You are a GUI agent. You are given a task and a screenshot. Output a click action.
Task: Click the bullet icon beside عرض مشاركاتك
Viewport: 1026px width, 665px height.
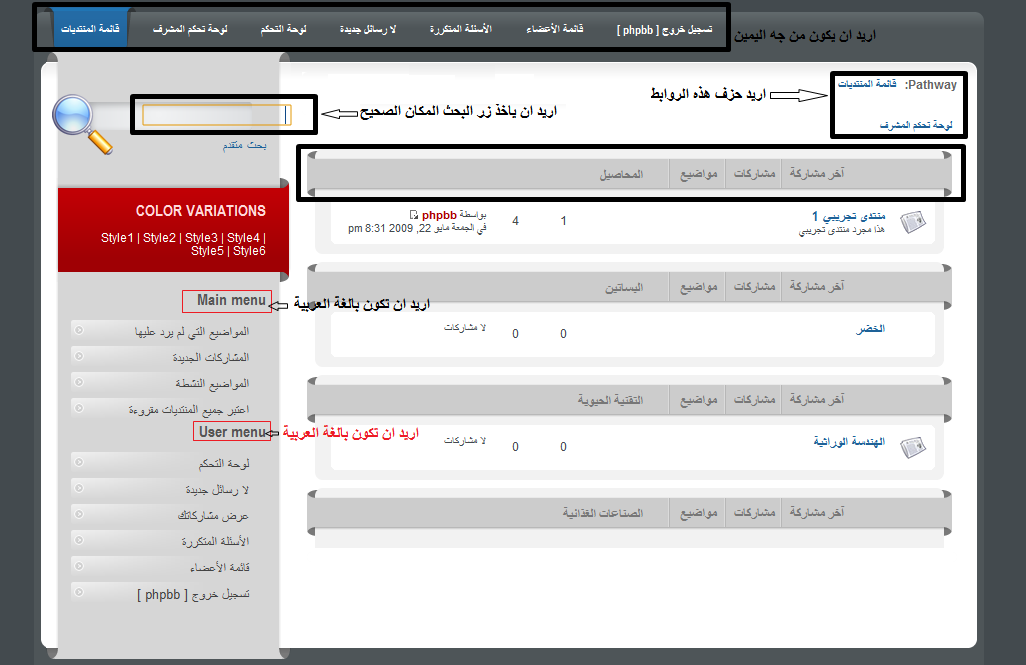[x=78, y=515]
